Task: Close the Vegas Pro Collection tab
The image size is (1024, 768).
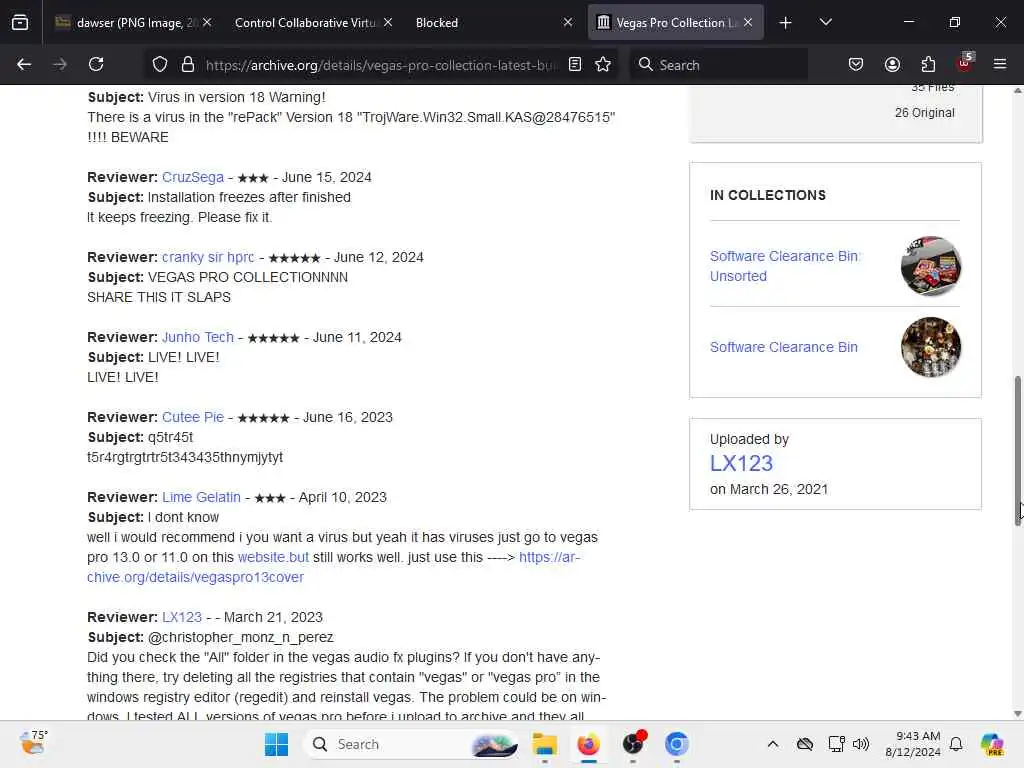Action: [x=748, y=22]
